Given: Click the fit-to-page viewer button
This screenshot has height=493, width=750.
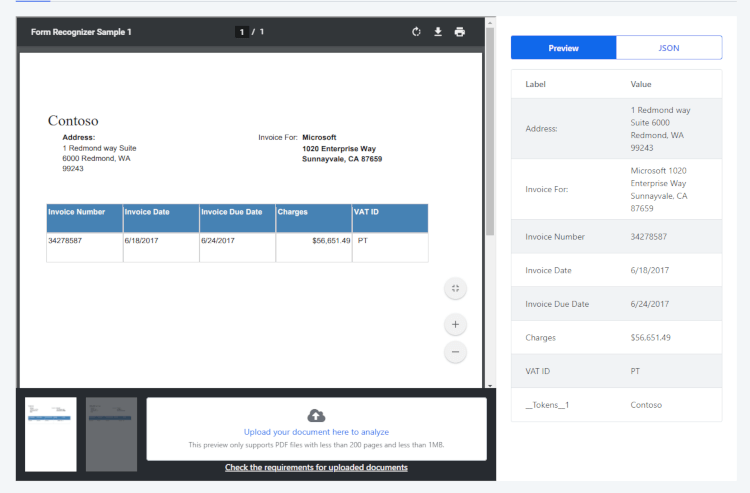Looking at the screenshot, I should coord(455,288).
